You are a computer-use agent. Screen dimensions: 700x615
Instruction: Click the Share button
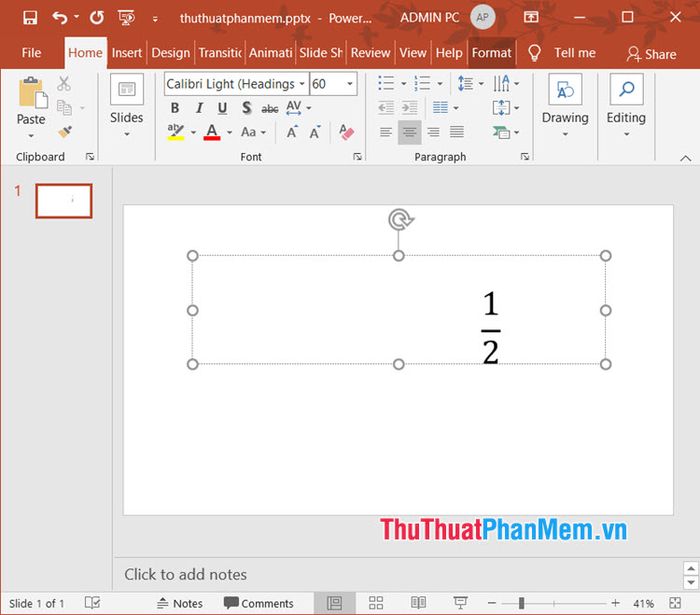coord(651,54)
